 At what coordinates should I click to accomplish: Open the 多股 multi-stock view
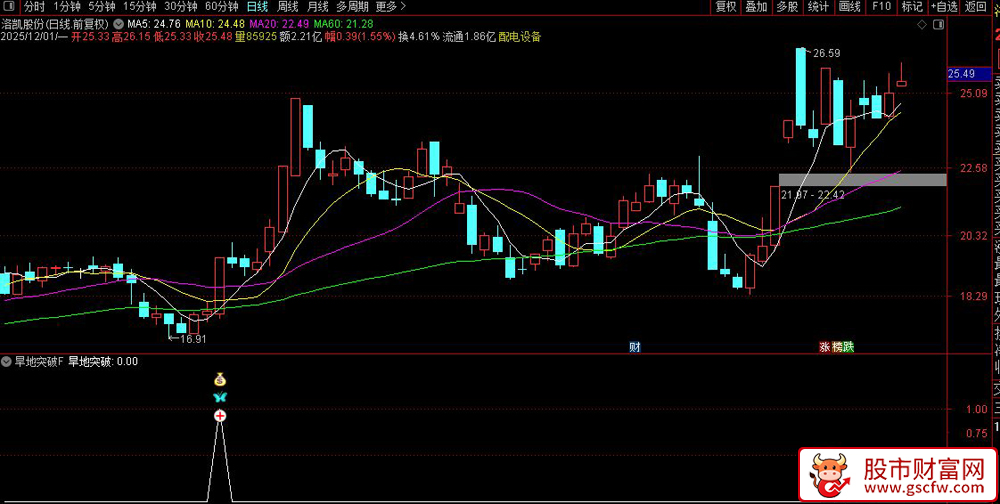(x=787, y=7)
